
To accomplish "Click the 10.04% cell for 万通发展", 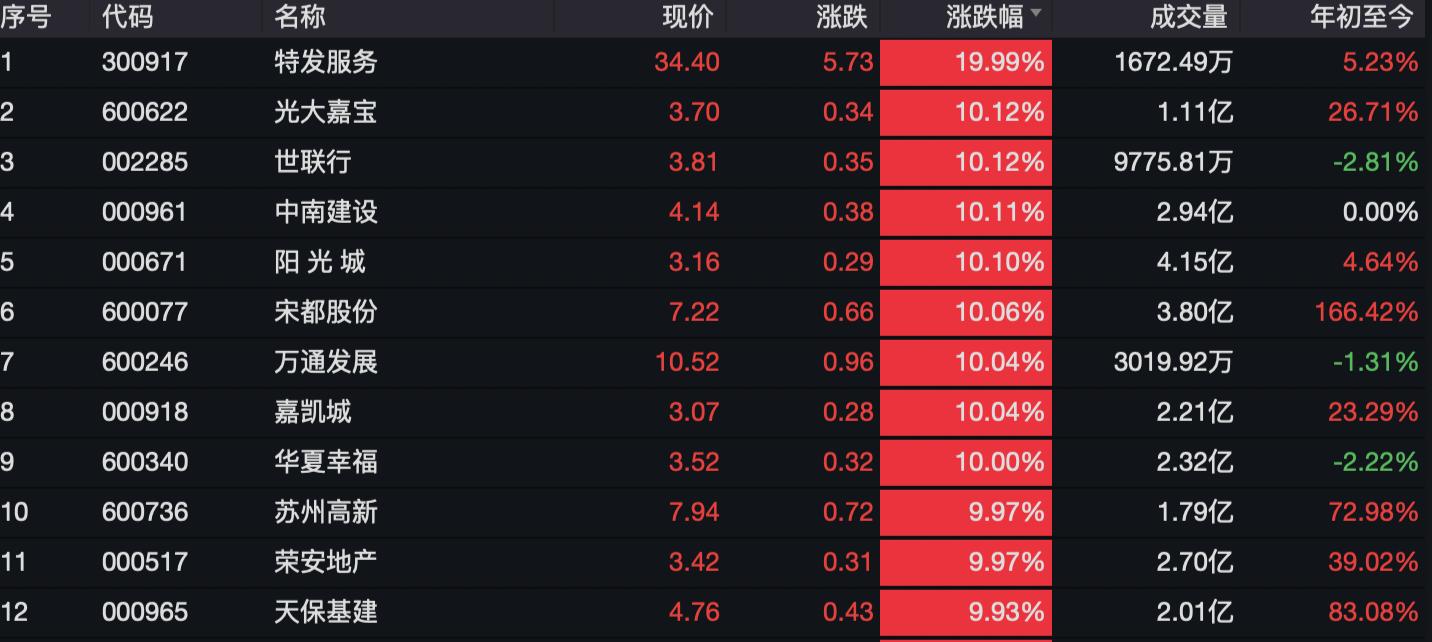I will coord(966,362).
